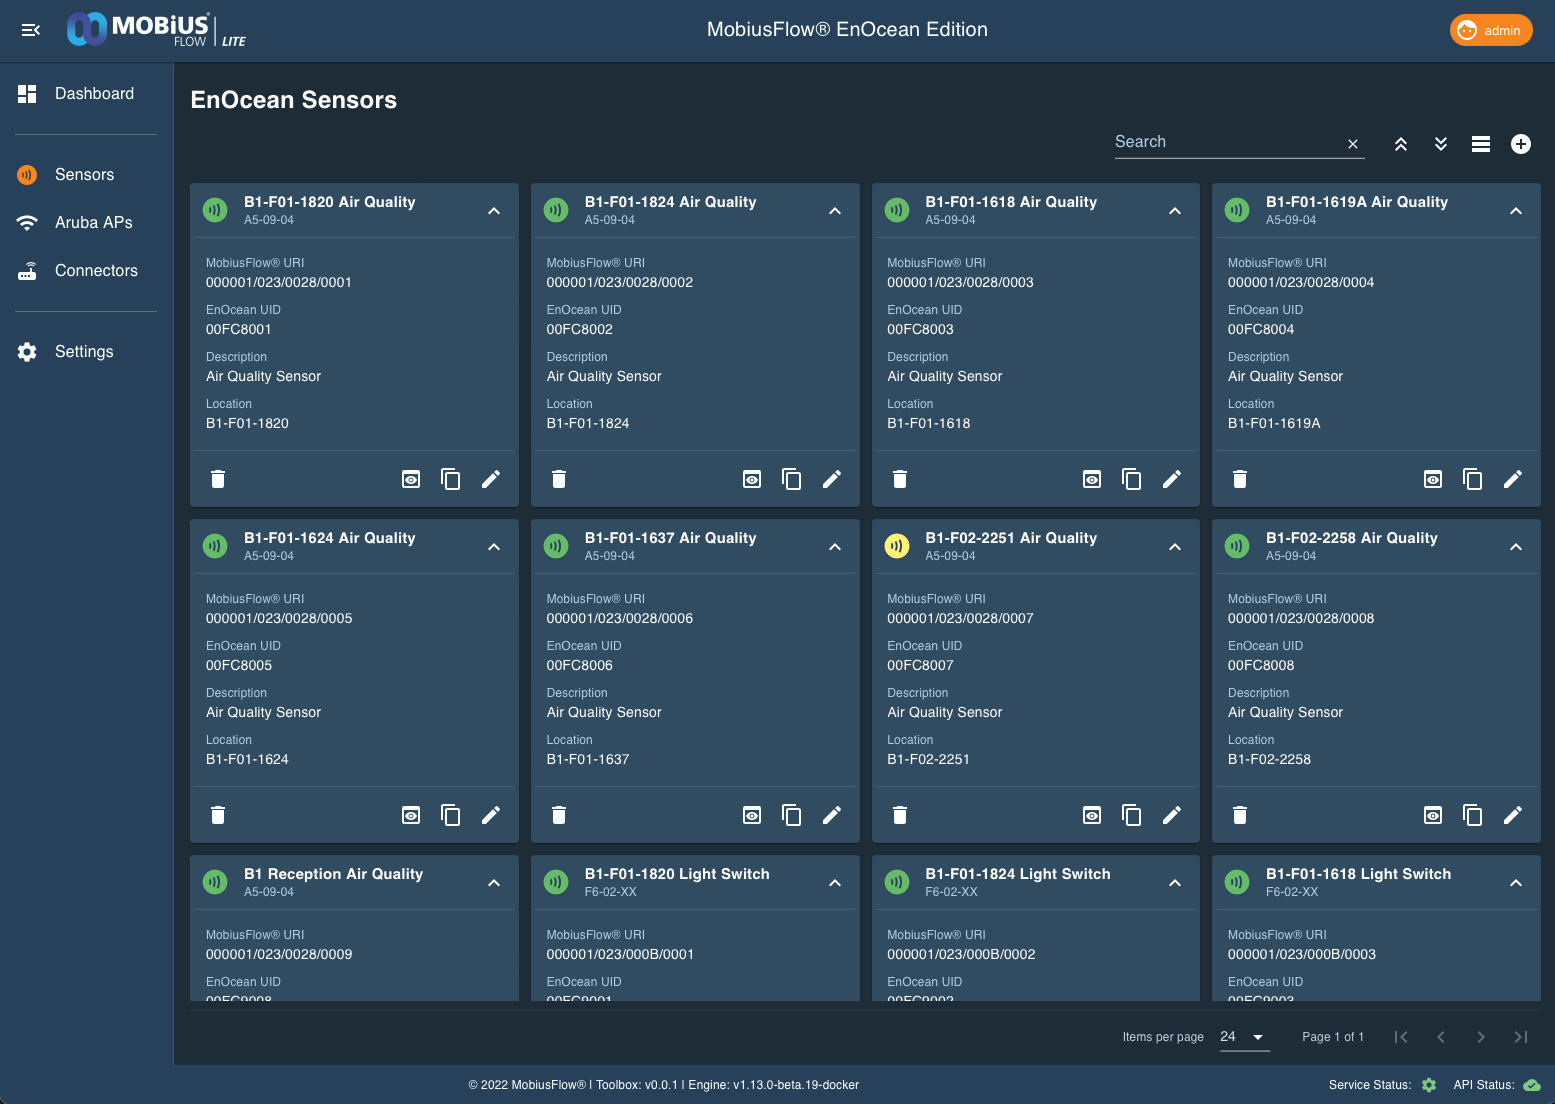Screen dimensions: 1555x1104
Task: Duplicate the B1-F01-1619A Air Quality sensor
Action: click(x=1472, y=479)
